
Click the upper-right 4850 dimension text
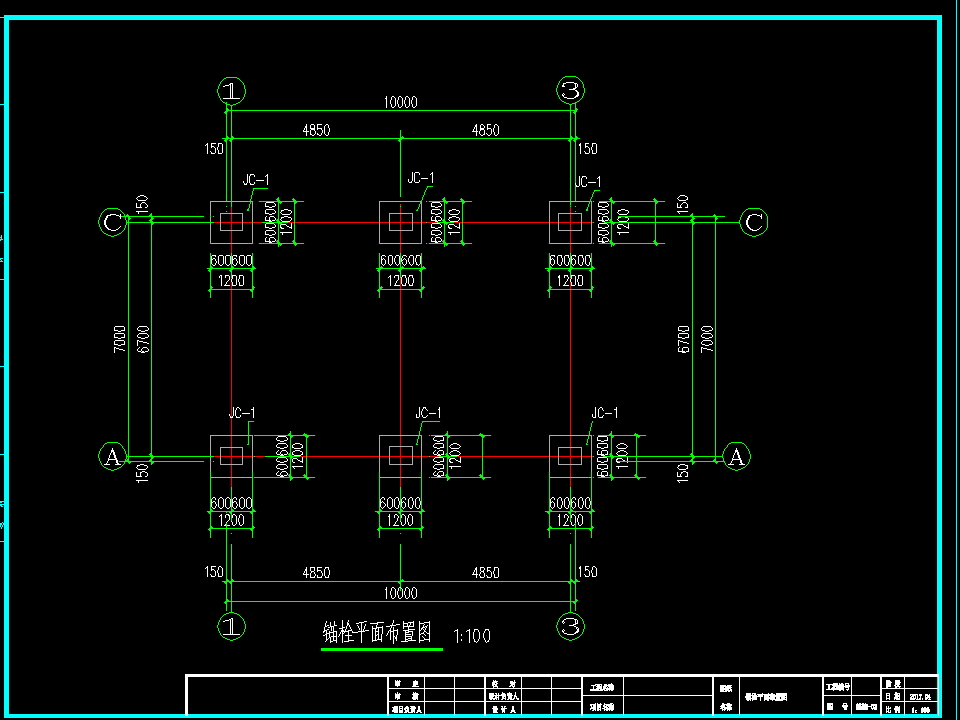coord(486,130)
